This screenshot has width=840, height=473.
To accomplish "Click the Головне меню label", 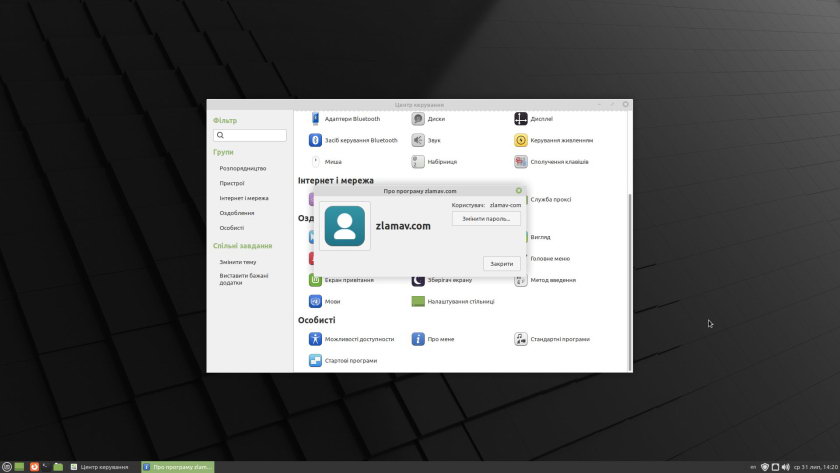I will [550, 259].
